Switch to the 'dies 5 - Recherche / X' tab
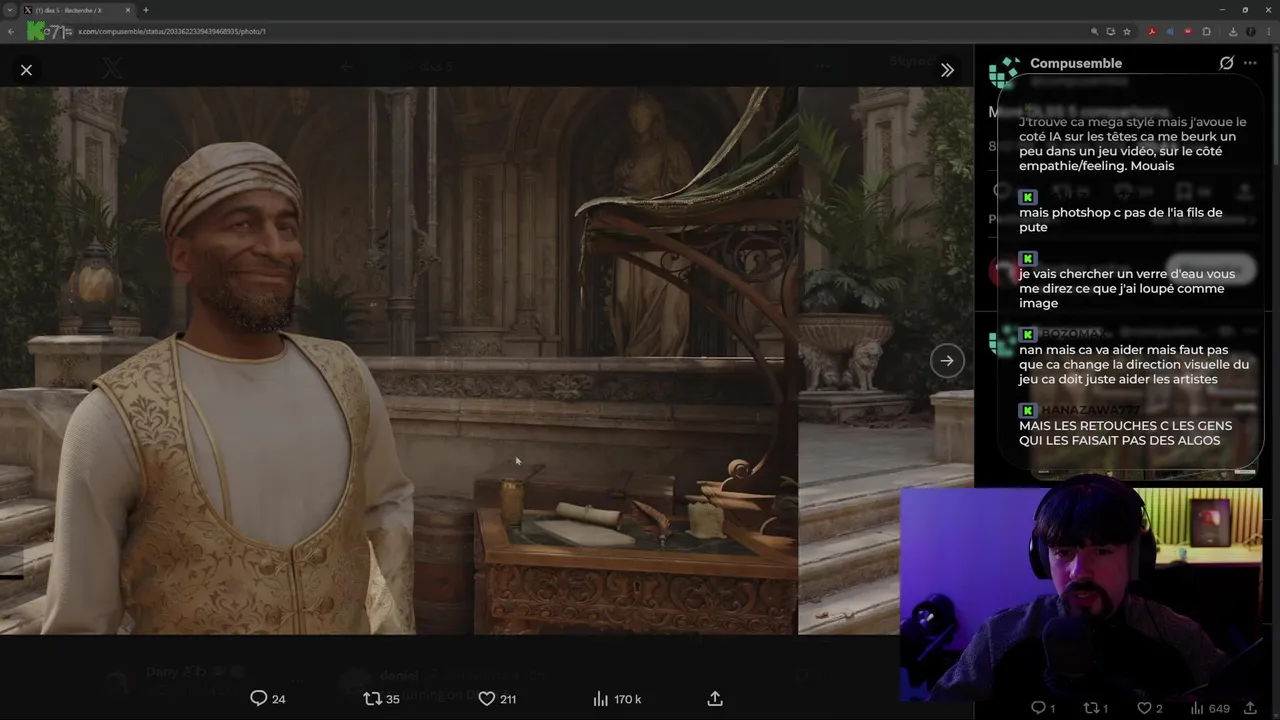Screen dimensions: 1280x720 point(78,10)
